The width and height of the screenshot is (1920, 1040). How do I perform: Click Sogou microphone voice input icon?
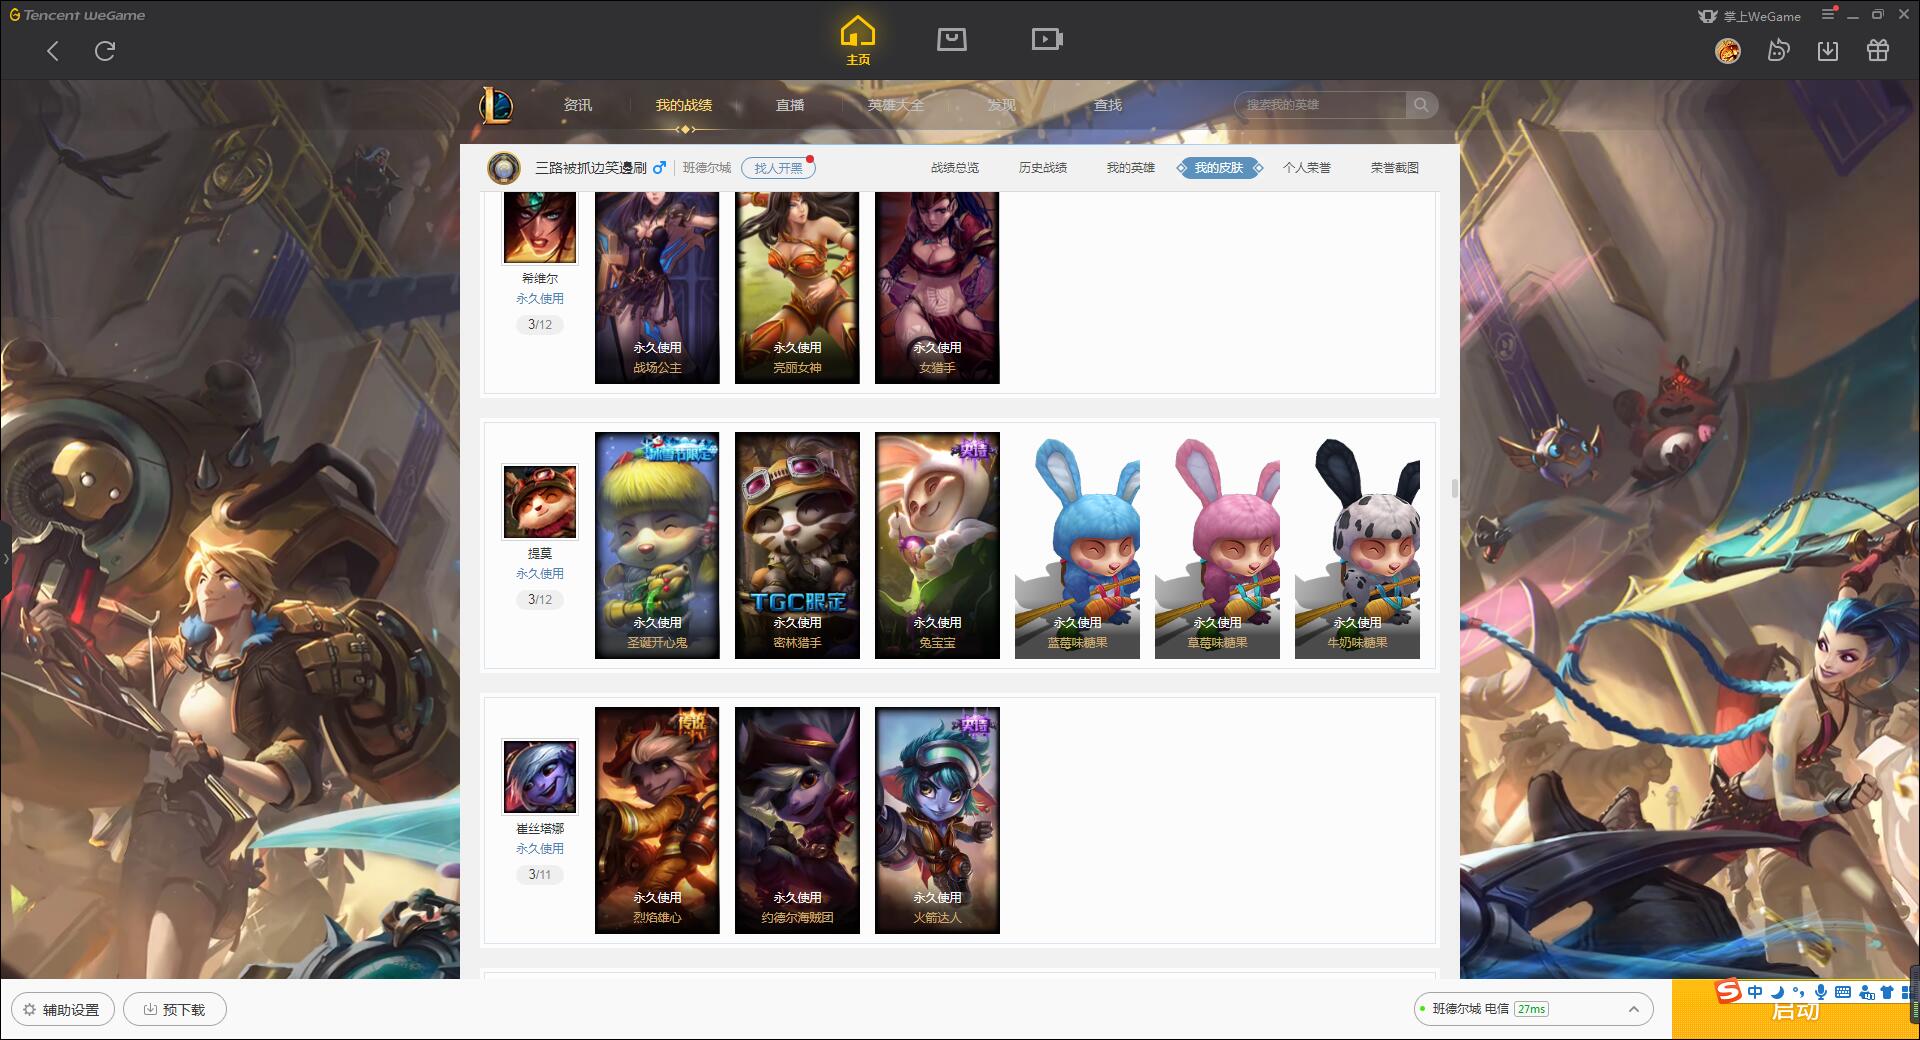tap(1821, 992)
